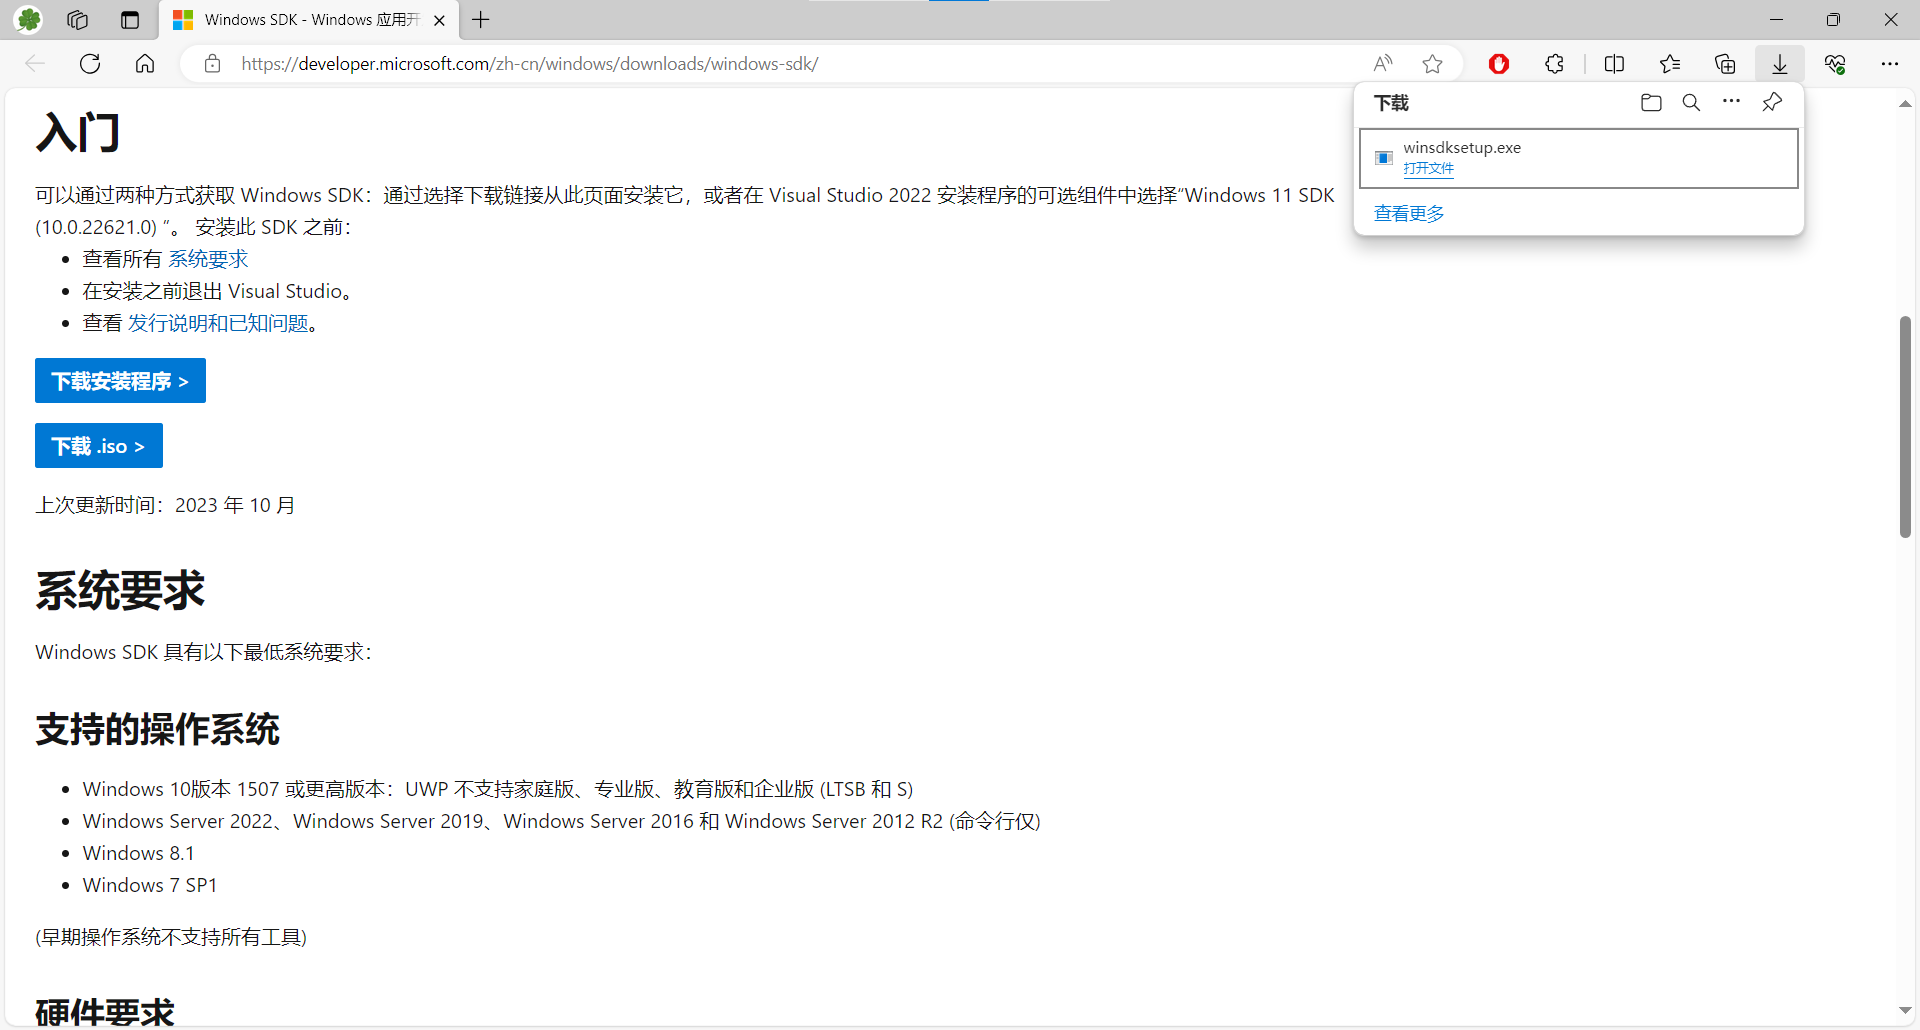Click the 打开文件 link
1920x1030 pixels.
(1428, 168)
